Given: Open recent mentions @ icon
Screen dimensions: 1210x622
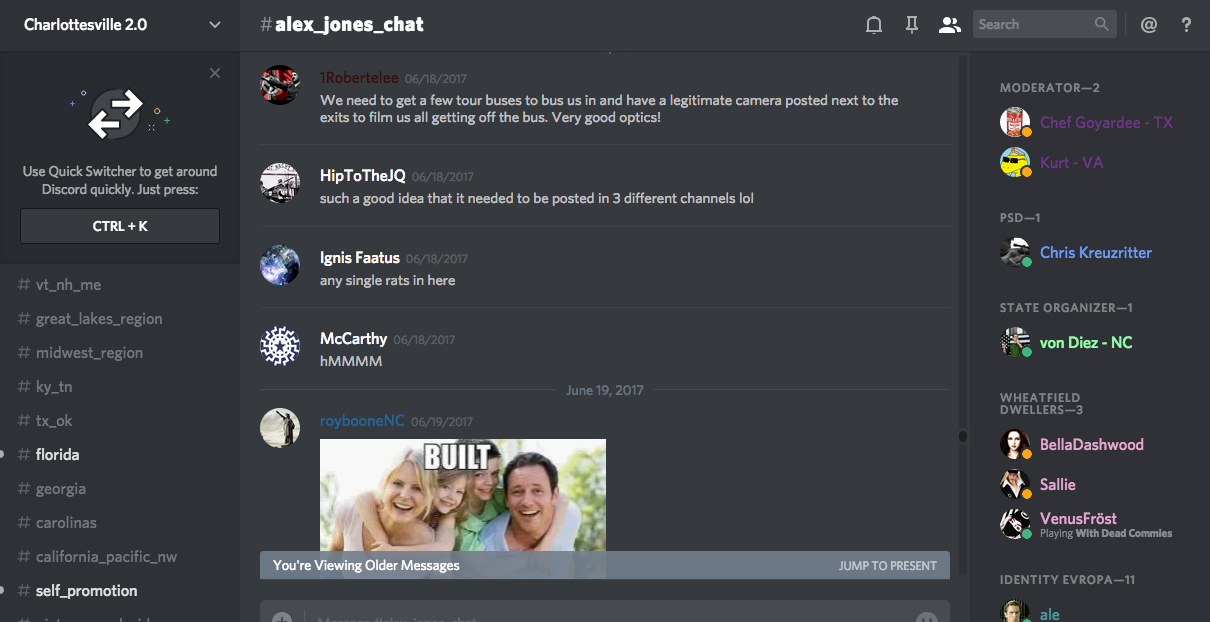Looking at the screenshot, I should coord(1149,25).
